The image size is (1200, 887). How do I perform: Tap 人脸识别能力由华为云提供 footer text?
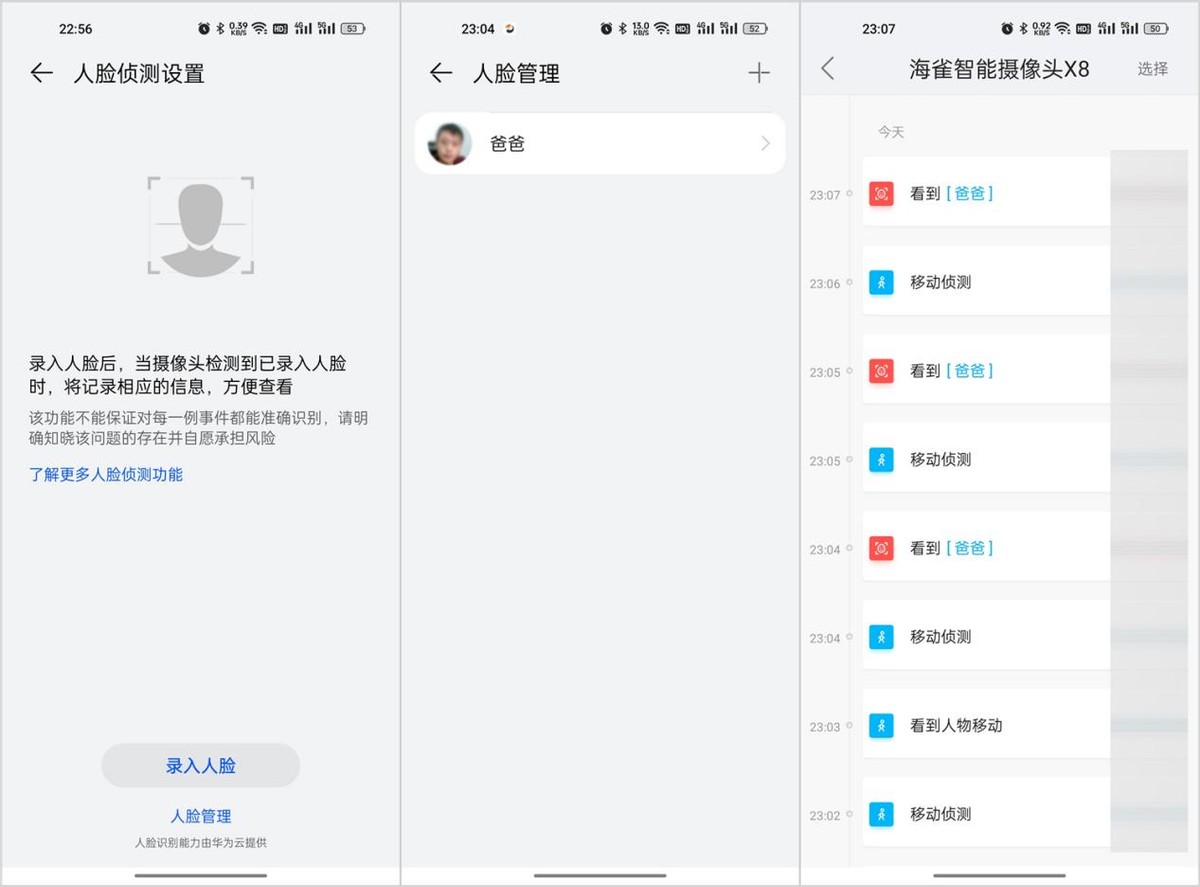pyautogui.click(x=201, y=843)
